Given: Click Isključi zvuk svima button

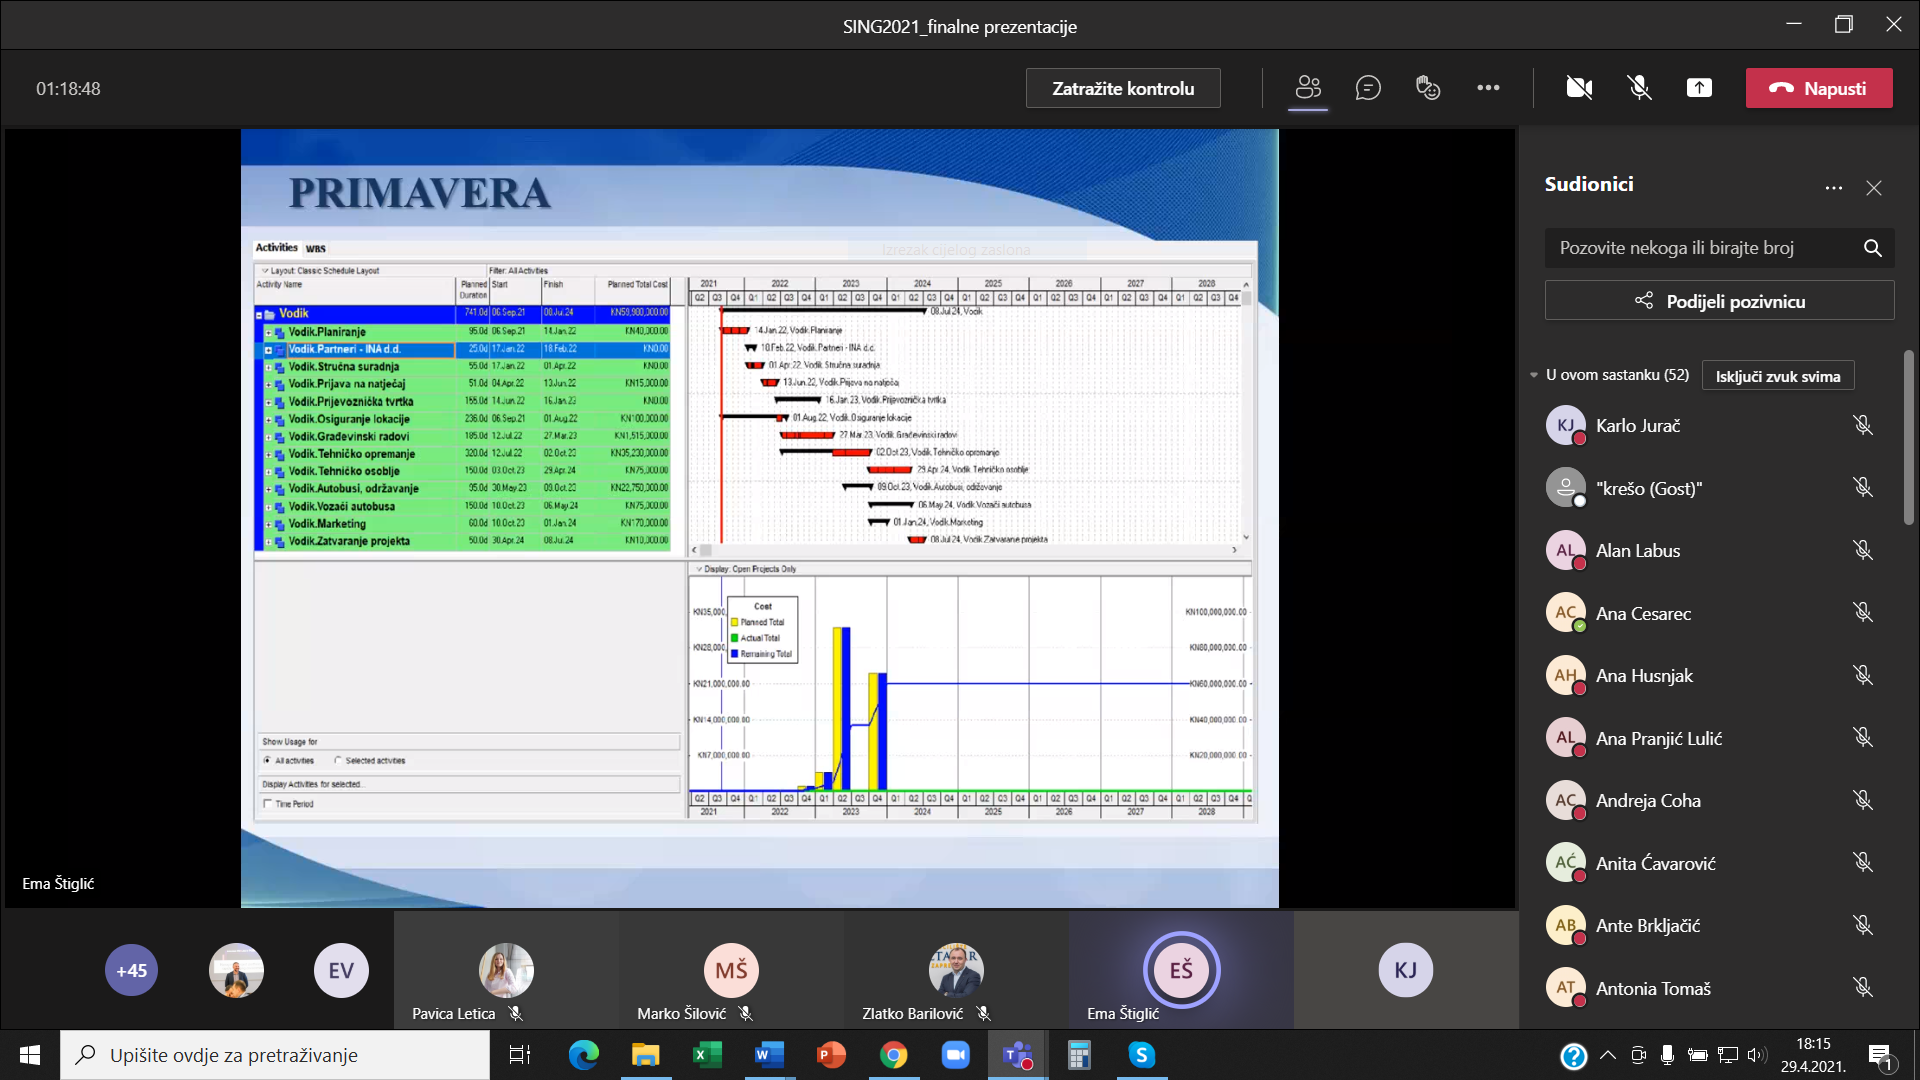Looking at the screenshot, I should coord(1778,376).
